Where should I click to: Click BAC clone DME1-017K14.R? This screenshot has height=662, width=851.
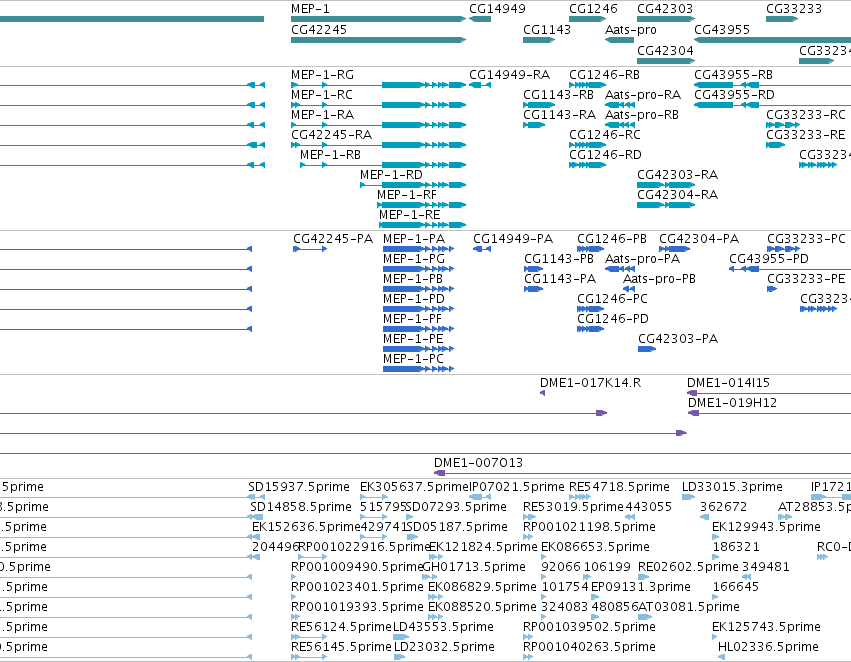click(x=590, y=384)
